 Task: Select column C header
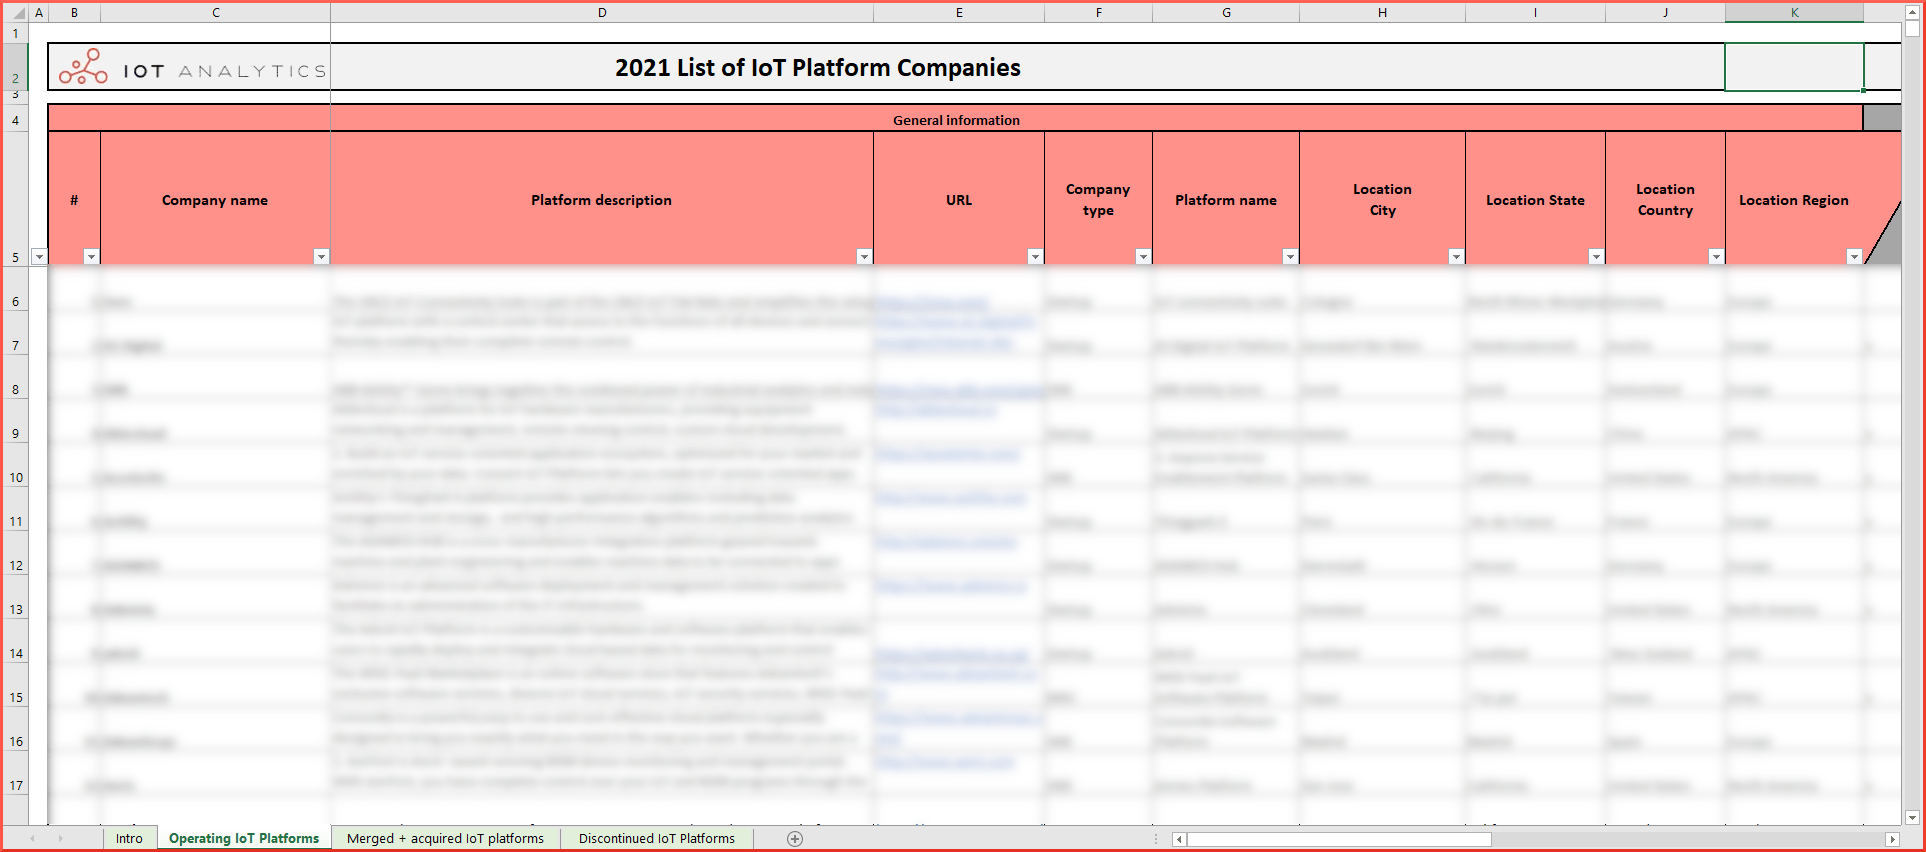[x=215, y=13]
